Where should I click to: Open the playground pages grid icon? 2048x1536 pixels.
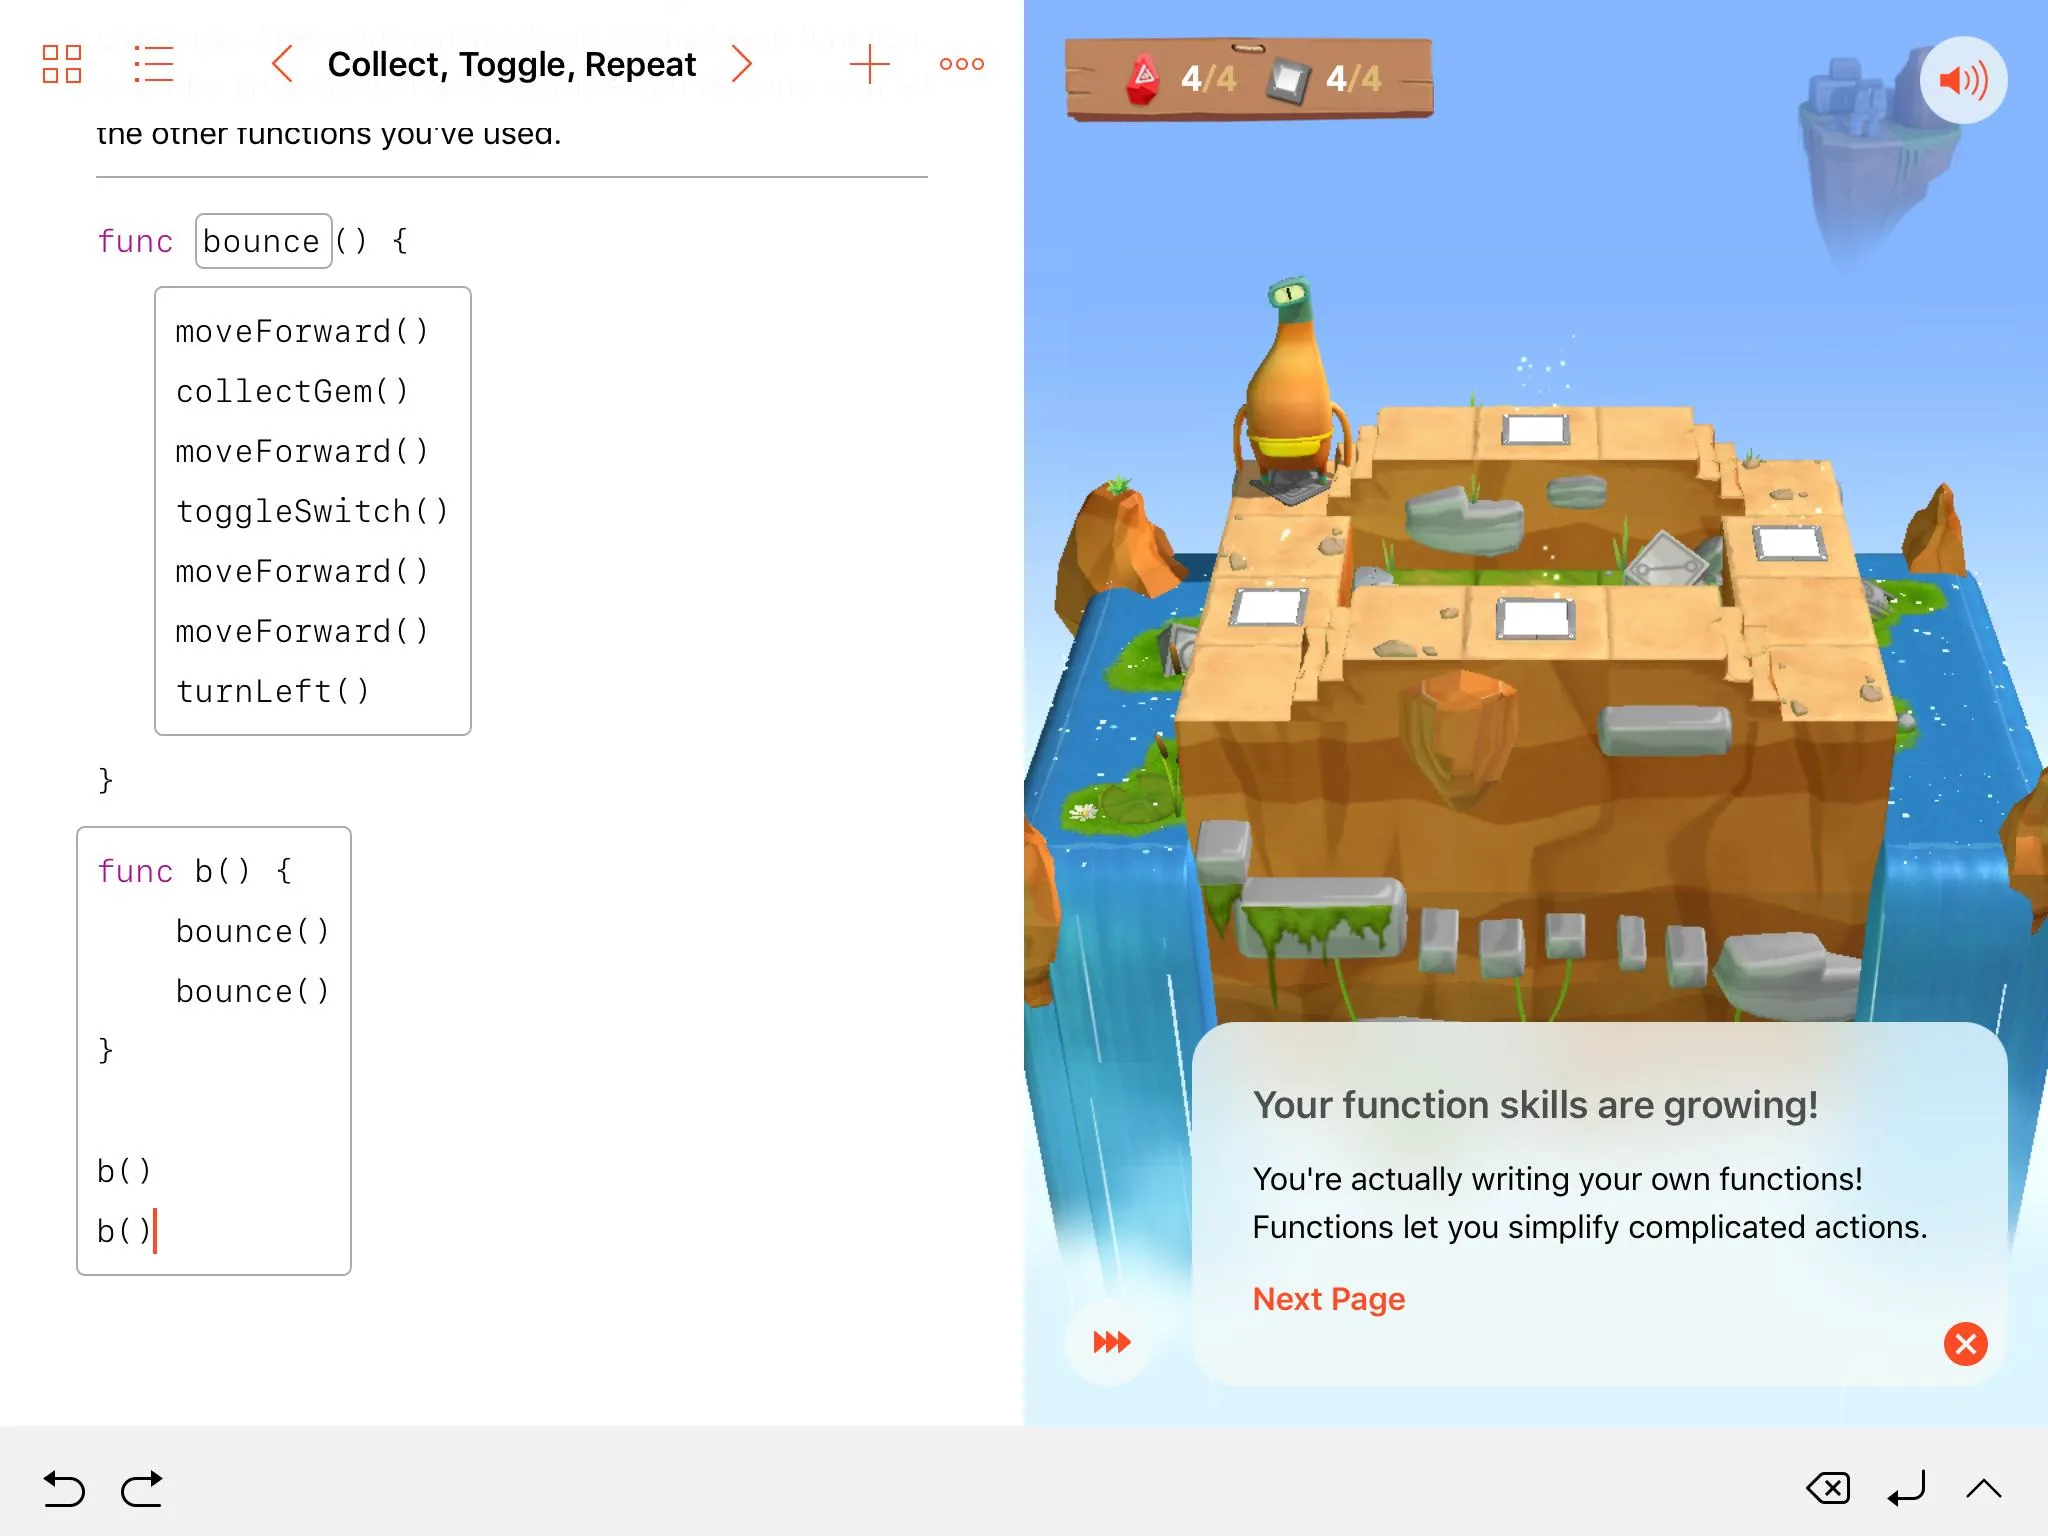pyautogui.click(x=62, y=64)
